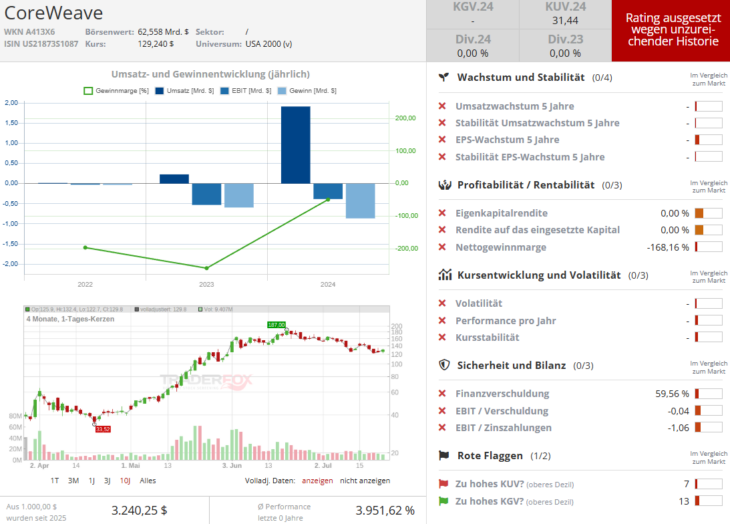730x524 pixels.
Task: Click the 33.52 low price marker on chart
Action: coord(103,429)
